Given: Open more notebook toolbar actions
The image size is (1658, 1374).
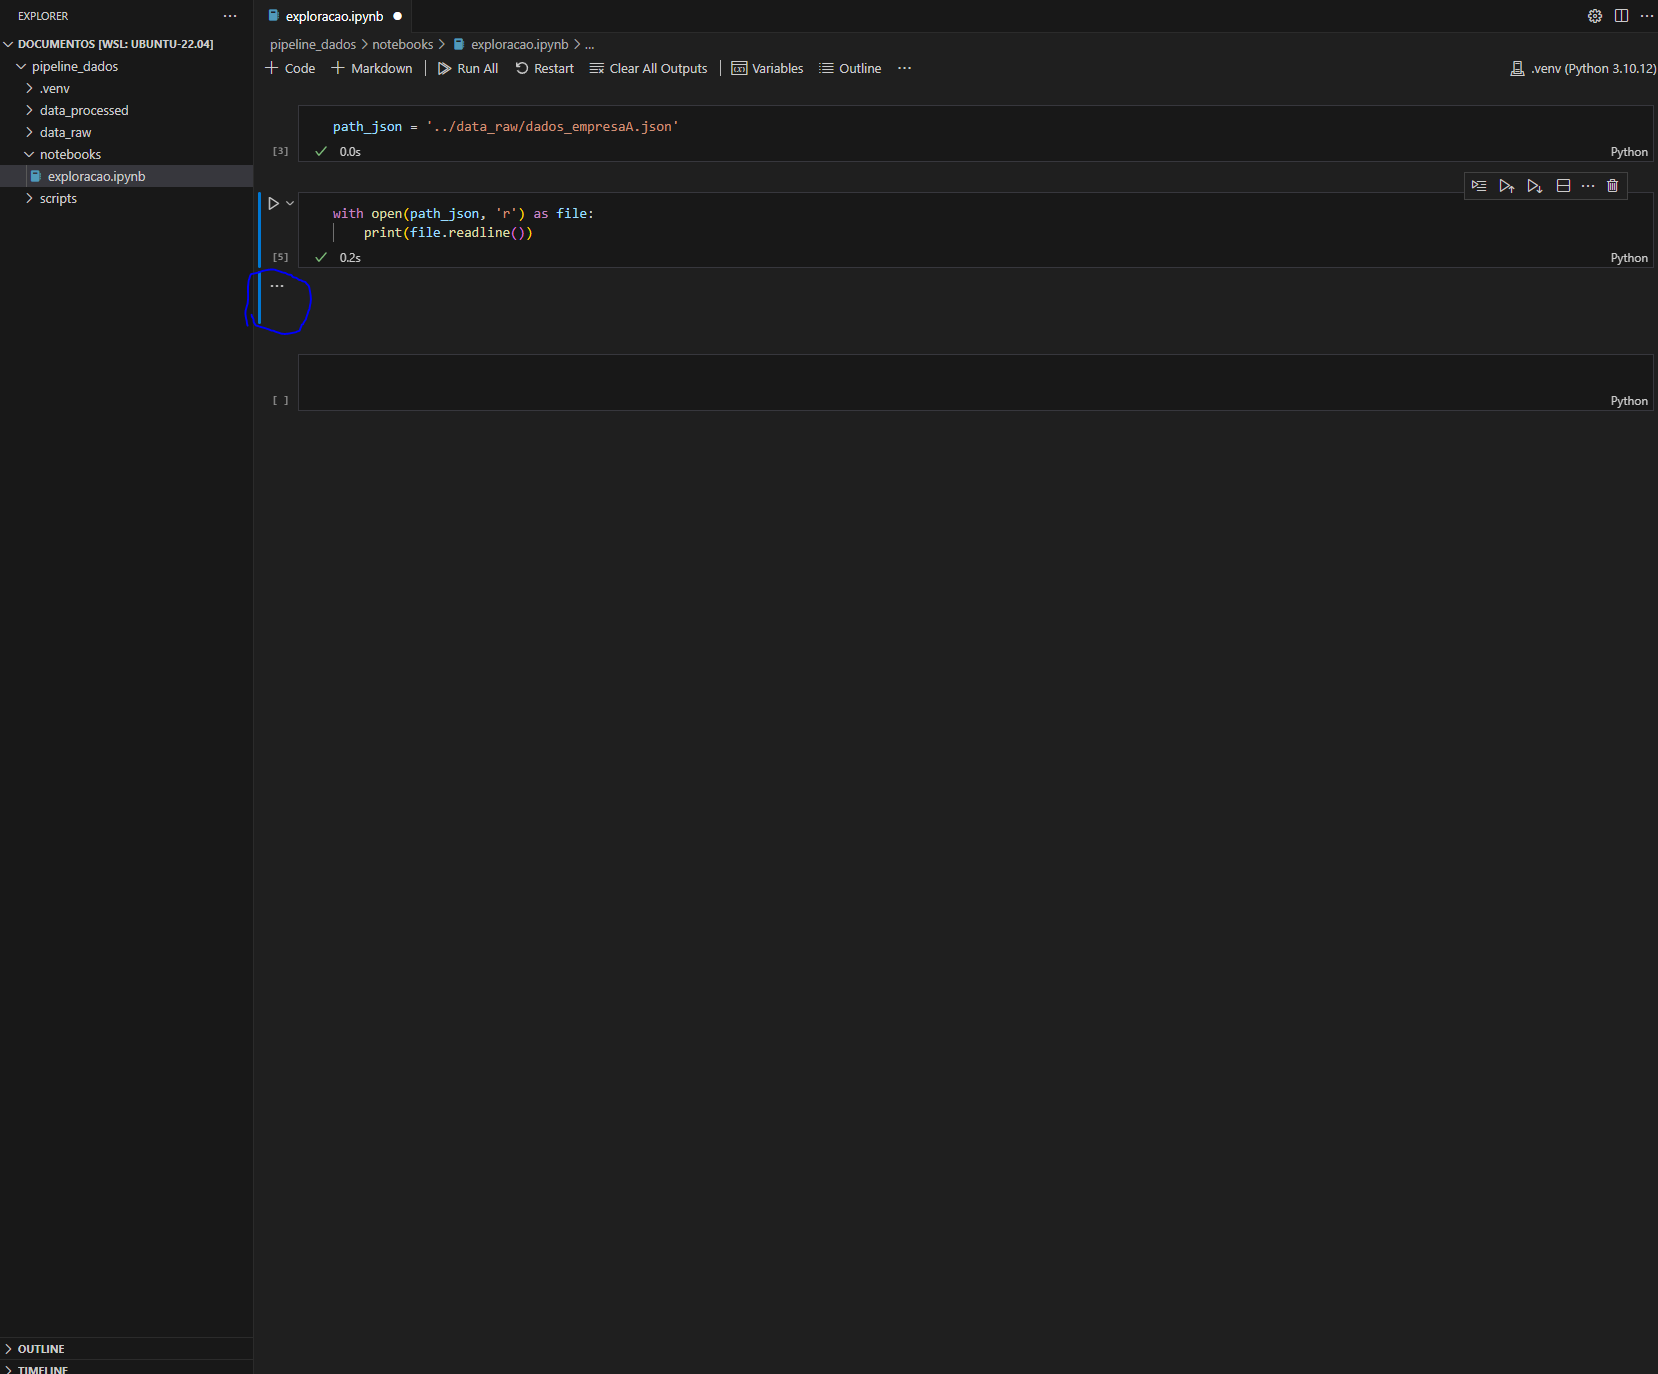Looking at the screenshot, I should point(905,68).
